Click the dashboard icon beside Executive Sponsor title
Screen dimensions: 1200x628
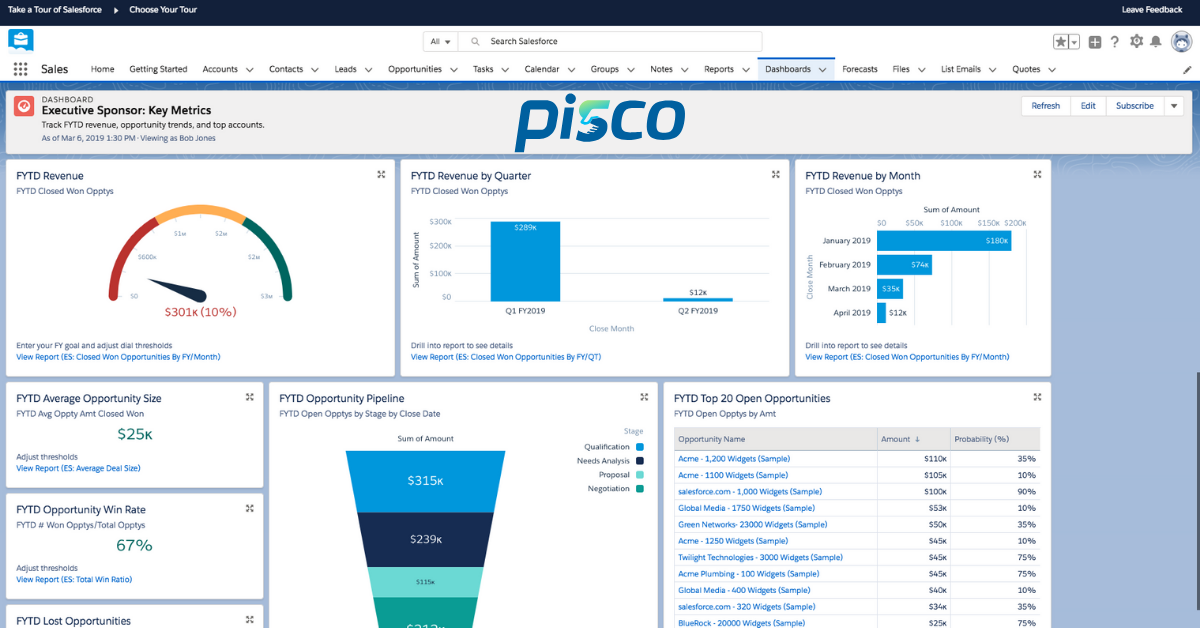click(x=24, y=106)
